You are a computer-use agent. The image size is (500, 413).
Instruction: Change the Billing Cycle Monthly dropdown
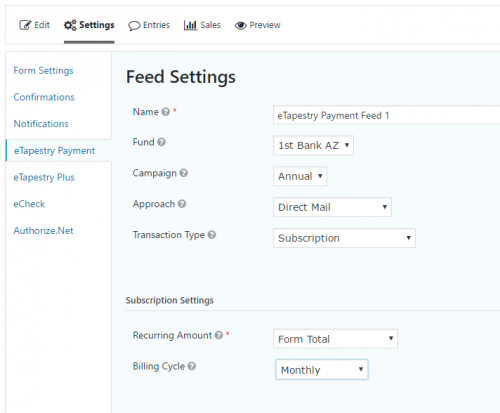tap(322, 369)
